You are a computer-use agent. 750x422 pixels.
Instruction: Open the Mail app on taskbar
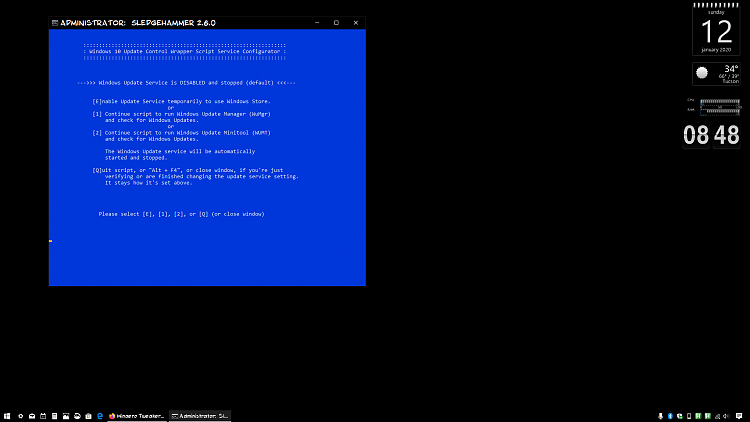pyautogui.click(x=32, y=416)
